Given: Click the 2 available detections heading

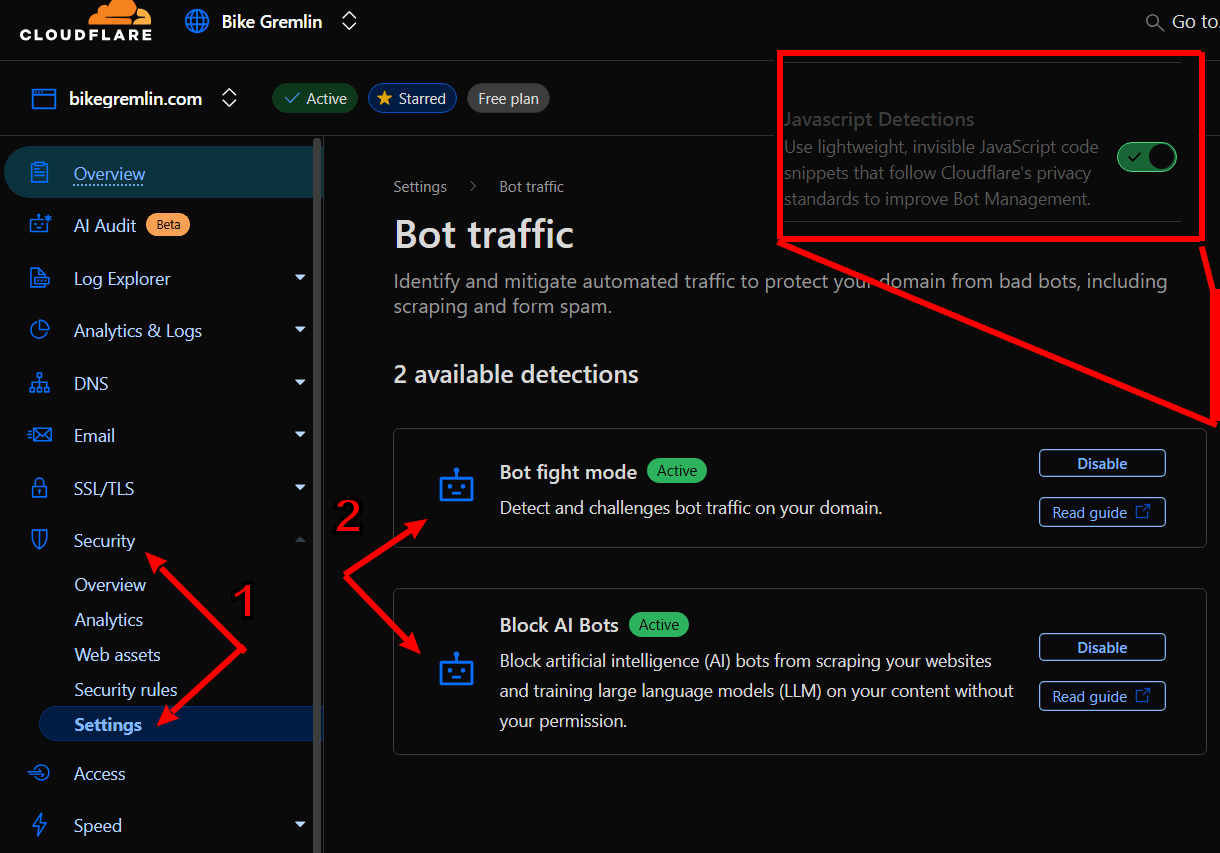Looking at the screenshot, I should pos(516,375).
